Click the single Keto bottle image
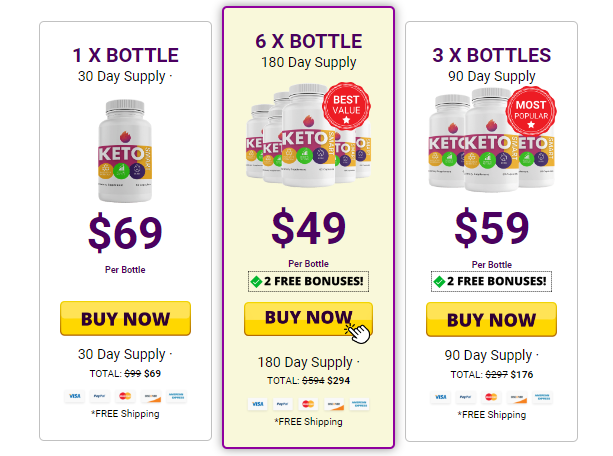 (x=125, y=151)
